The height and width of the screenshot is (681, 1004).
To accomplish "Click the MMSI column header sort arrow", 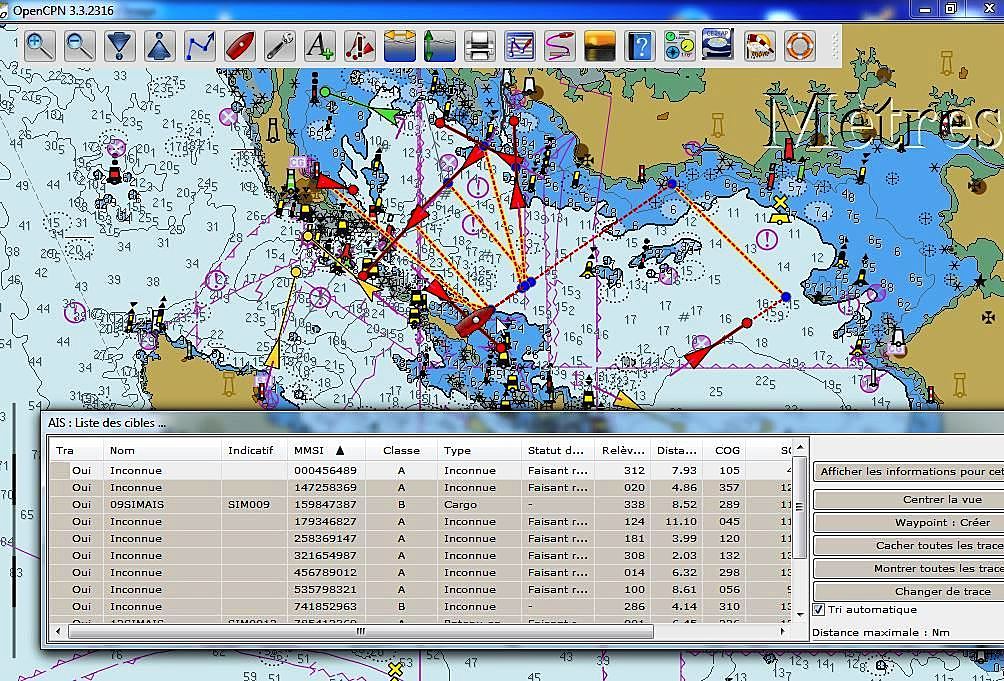I will [x=340, y=451].
